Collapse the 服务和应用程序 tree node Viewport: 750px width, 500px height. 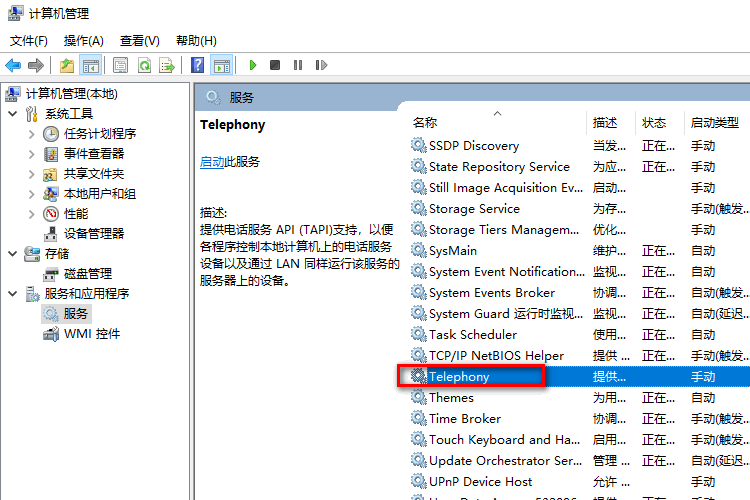click(13, 293)
